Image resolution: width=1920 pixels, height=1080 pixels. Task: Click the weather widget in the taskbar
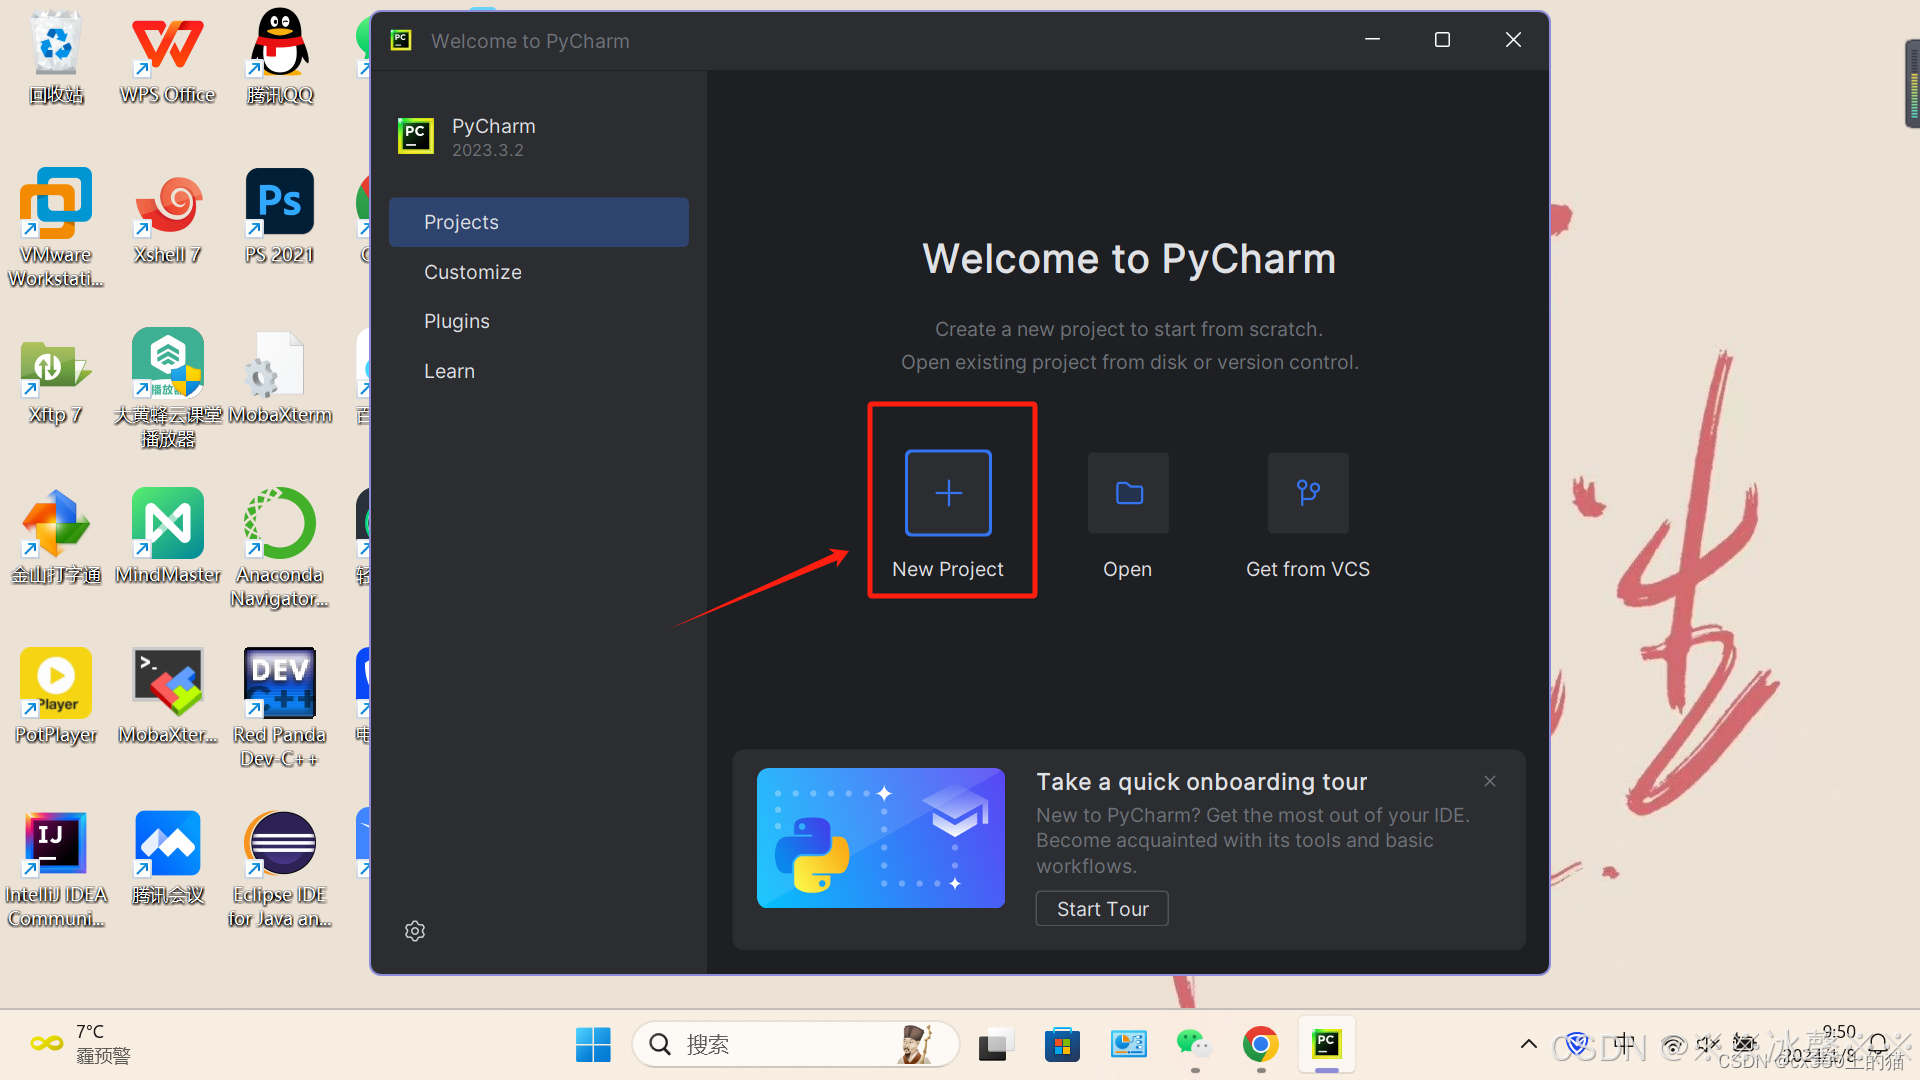[80, 1043]
